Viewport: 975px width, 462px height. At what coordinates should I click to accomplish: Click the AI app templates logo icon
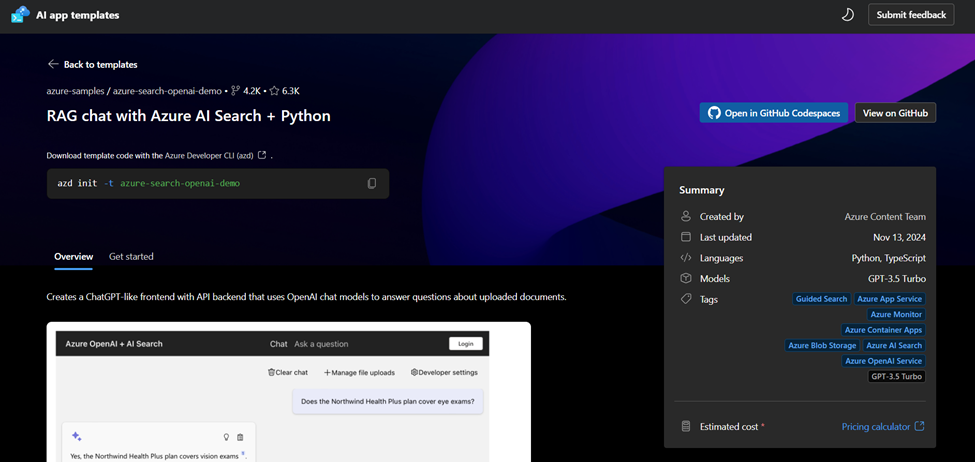[x=21, y=15]
